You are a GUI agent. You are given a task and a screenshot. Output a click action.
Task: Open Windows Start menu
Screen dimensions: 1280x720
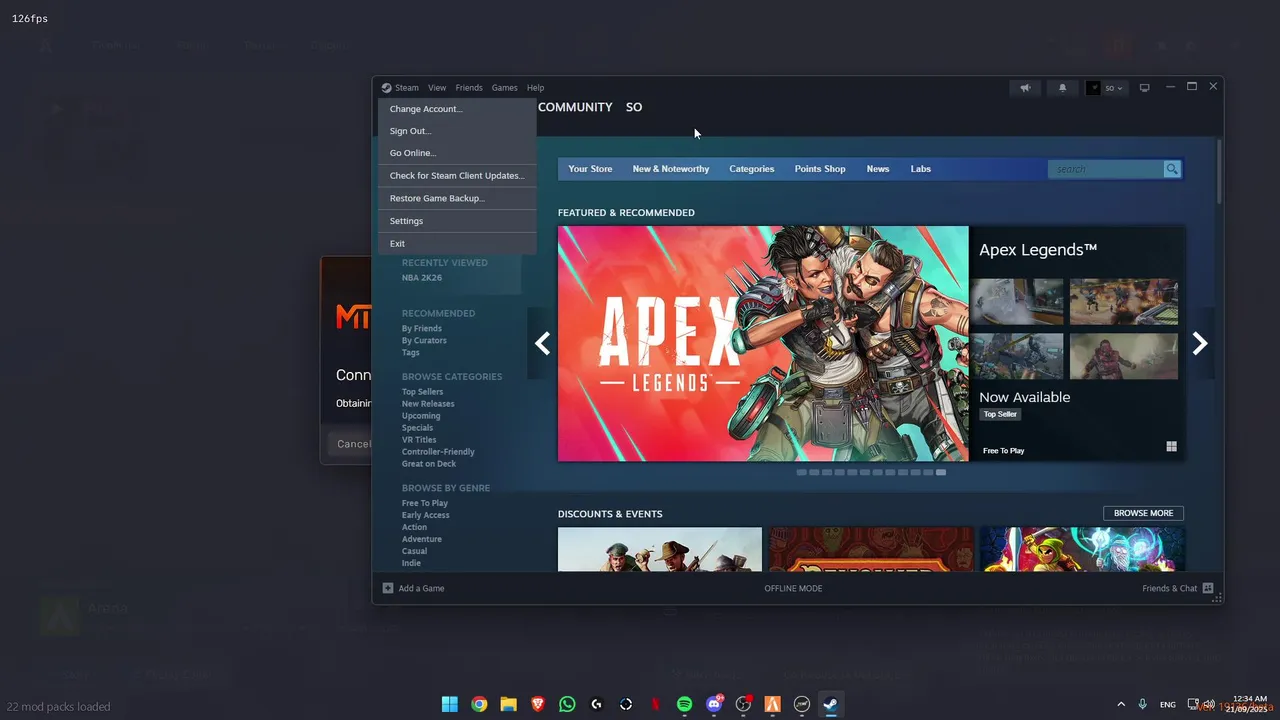[450, 704]
